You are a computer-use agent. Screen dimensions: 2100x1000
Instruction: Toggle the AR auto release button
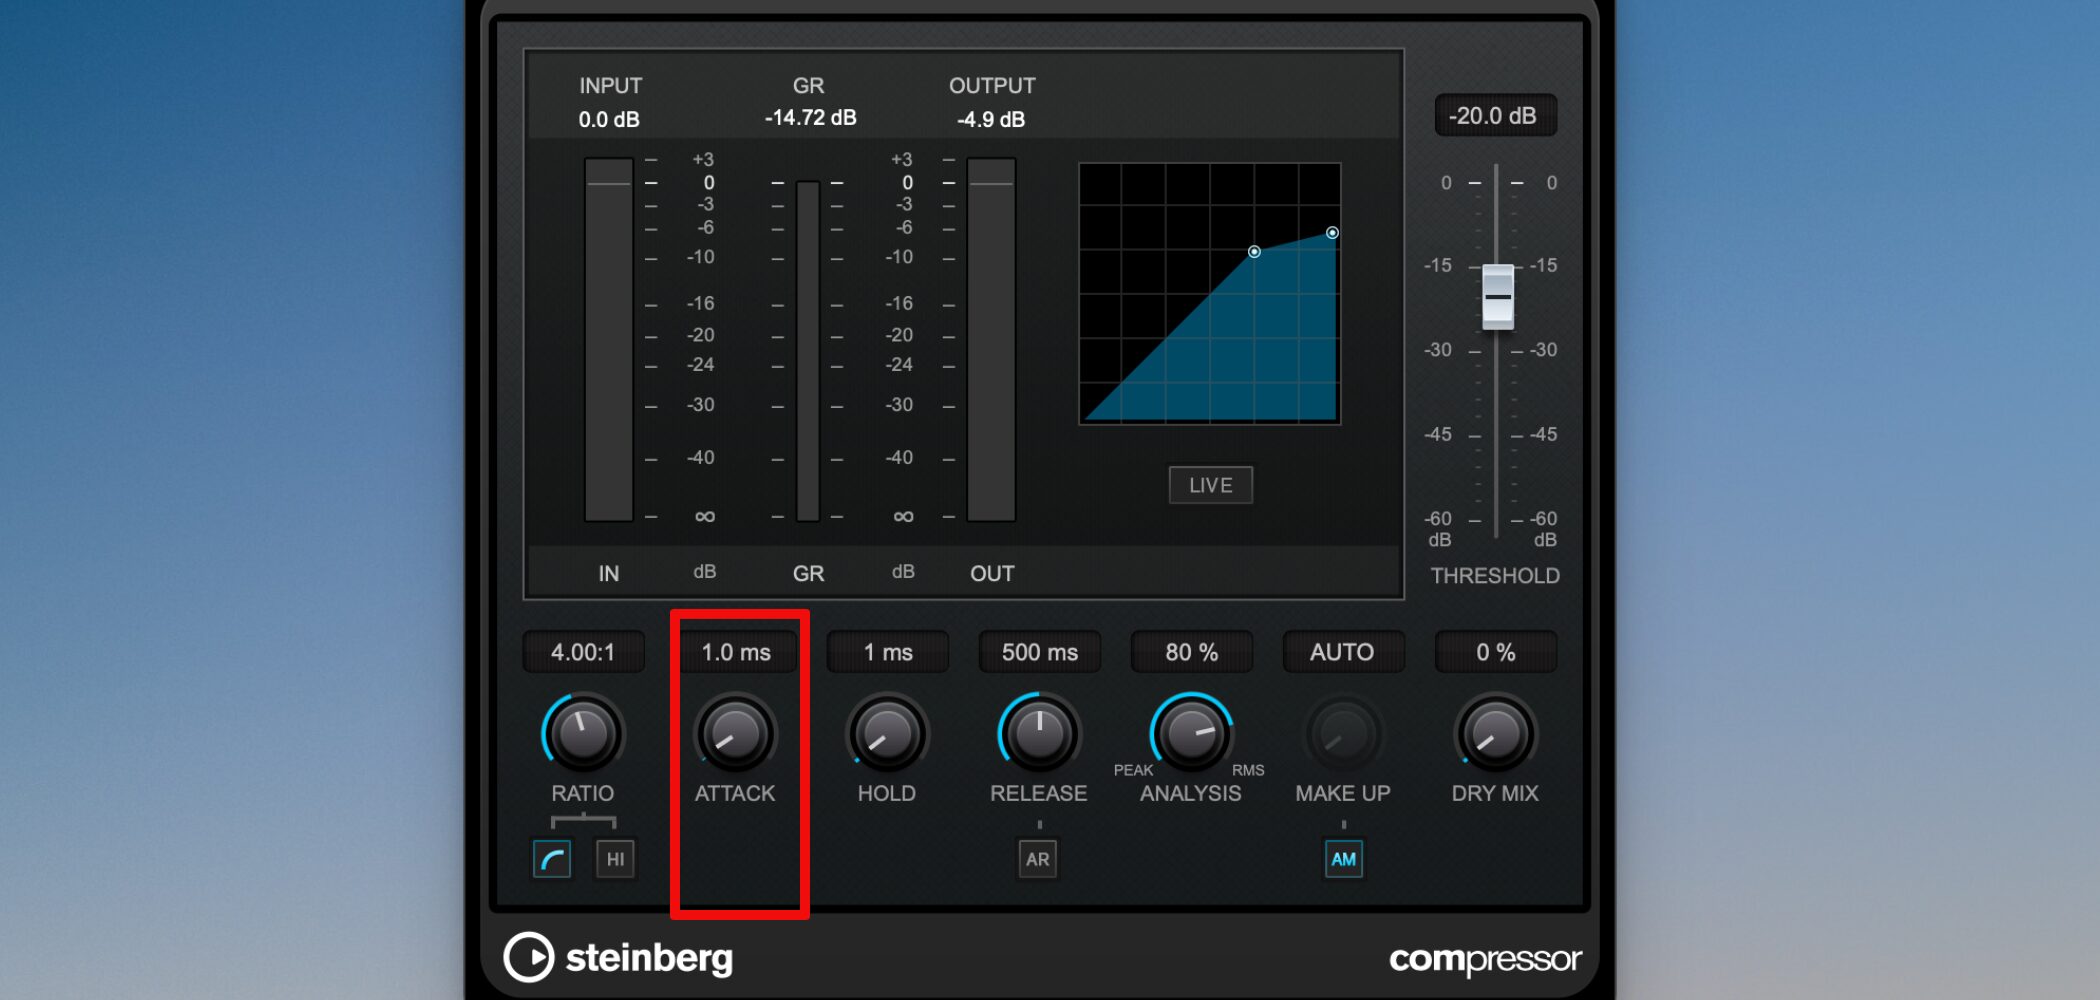[x=1038, y=859]
